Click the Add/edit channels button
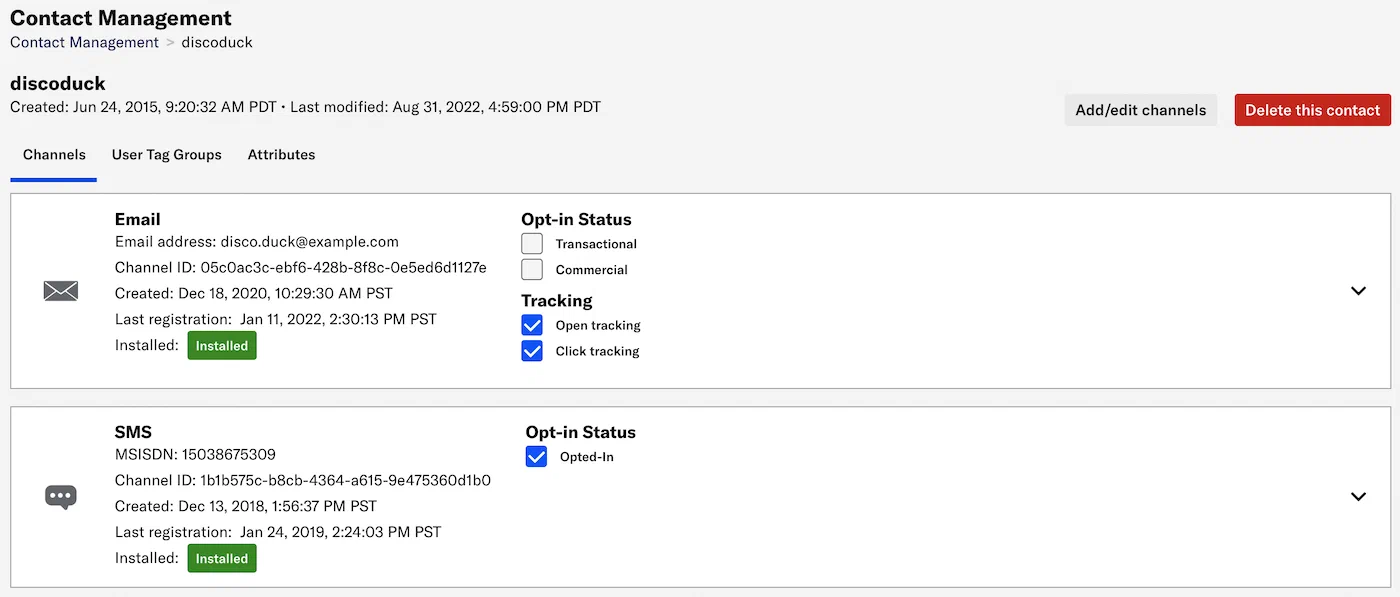1400x597 pixels. point(1141,110)
